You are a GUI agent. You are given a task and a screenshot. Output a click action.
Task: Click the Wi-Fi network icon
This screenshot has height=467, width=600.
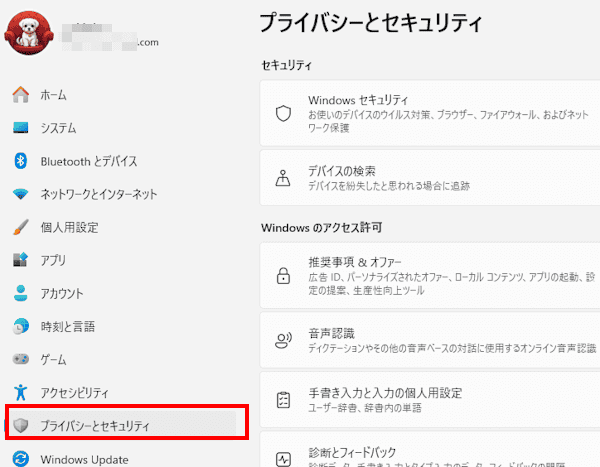click(21, 194)
